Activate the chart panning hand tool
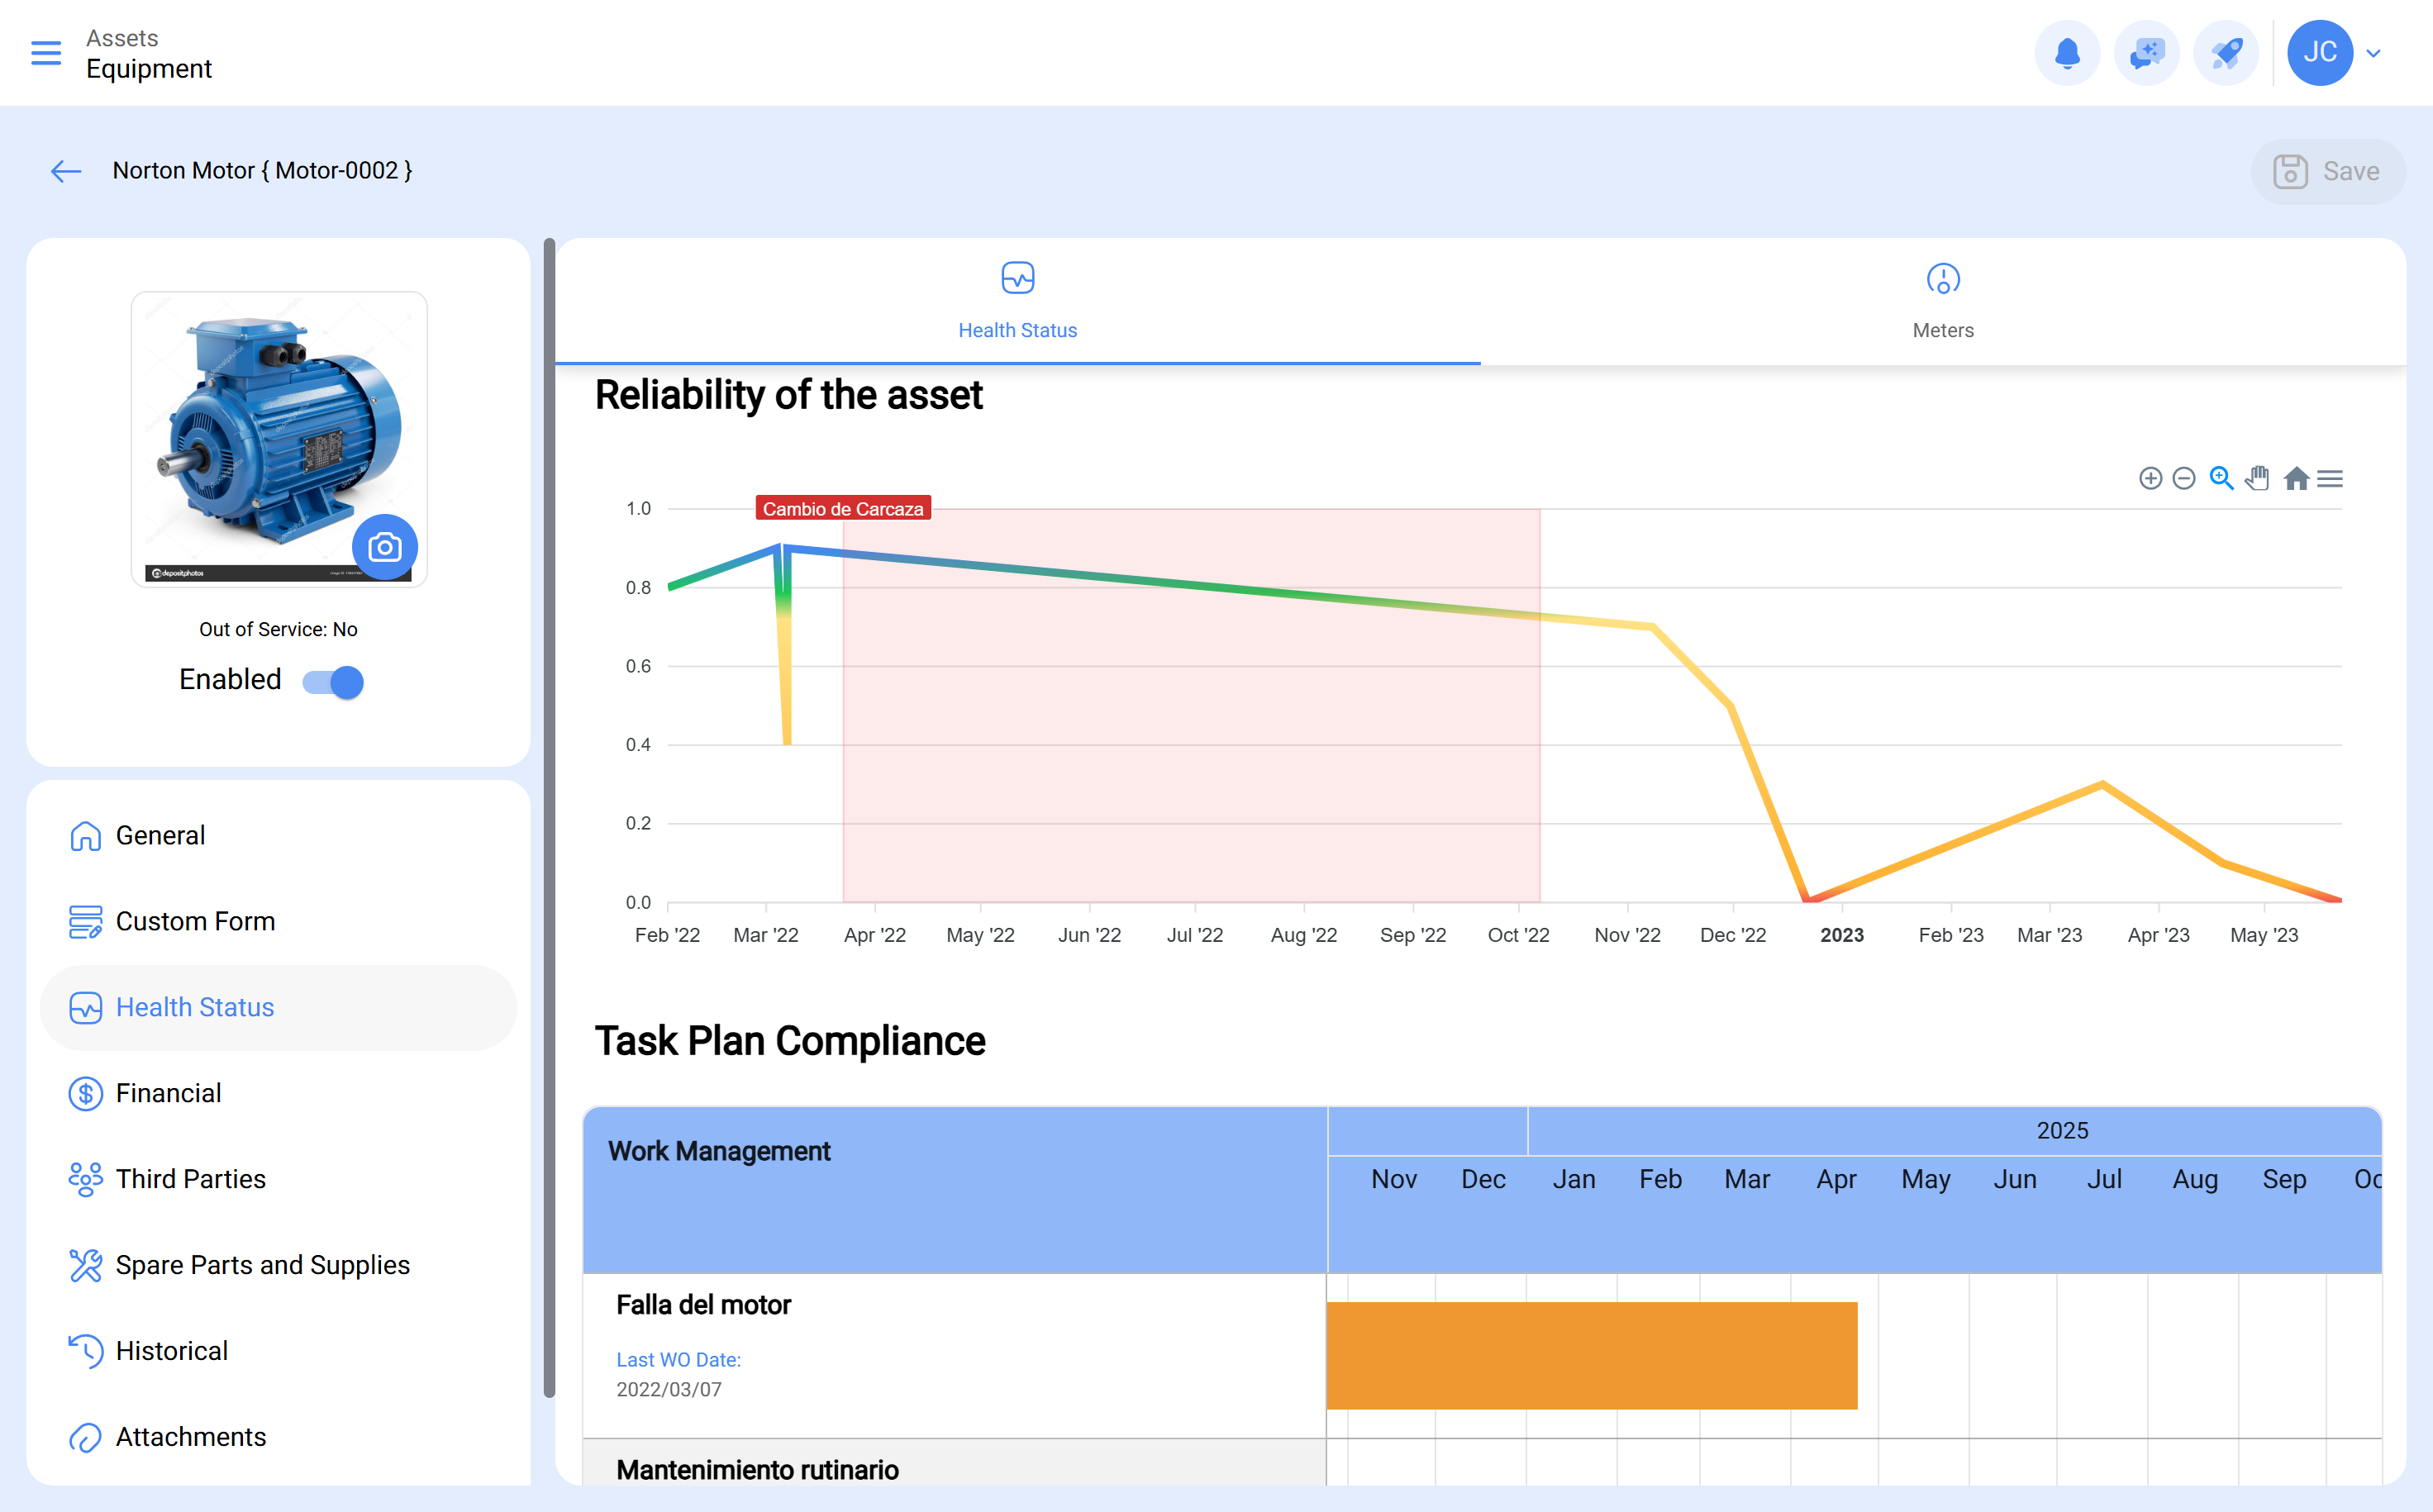 click(2258, 478)
